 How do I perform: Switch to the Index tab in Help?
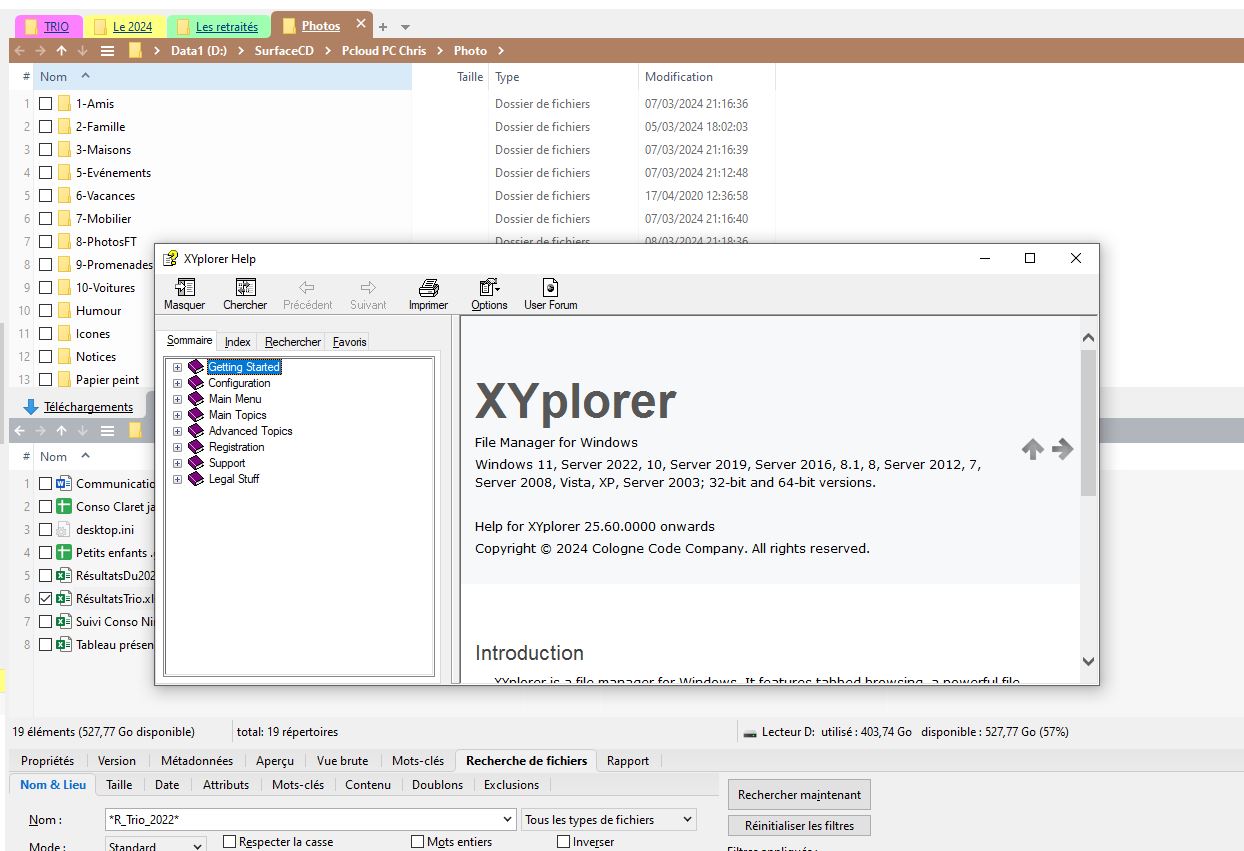pos(237,342)
